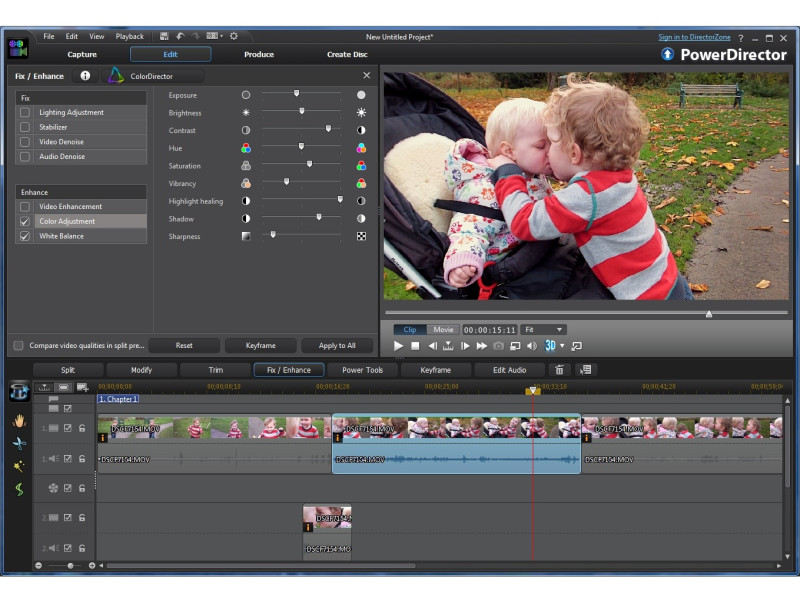This screenshot has width=800, height=600.
Task: Click the scissors Magic Cut icon
Action: coord(19,443)
